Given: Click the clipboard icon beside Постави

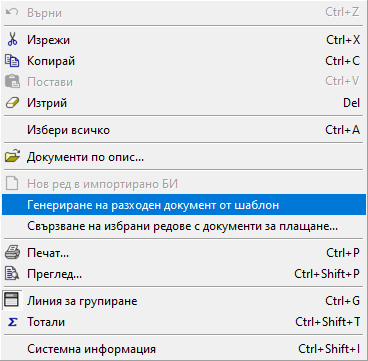Looking at the screenshot, I should 12,82.
